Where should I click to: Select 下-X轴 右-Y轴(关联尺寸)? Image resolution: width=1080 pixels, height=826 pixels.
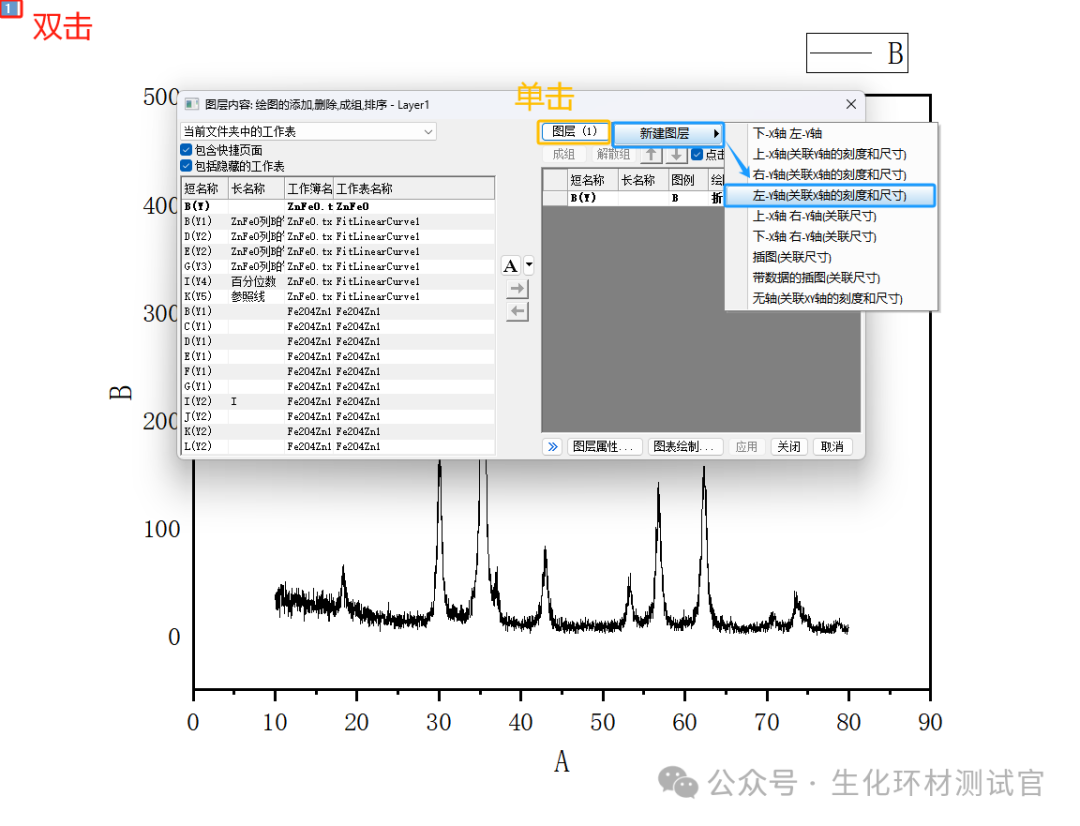(831, 236)
